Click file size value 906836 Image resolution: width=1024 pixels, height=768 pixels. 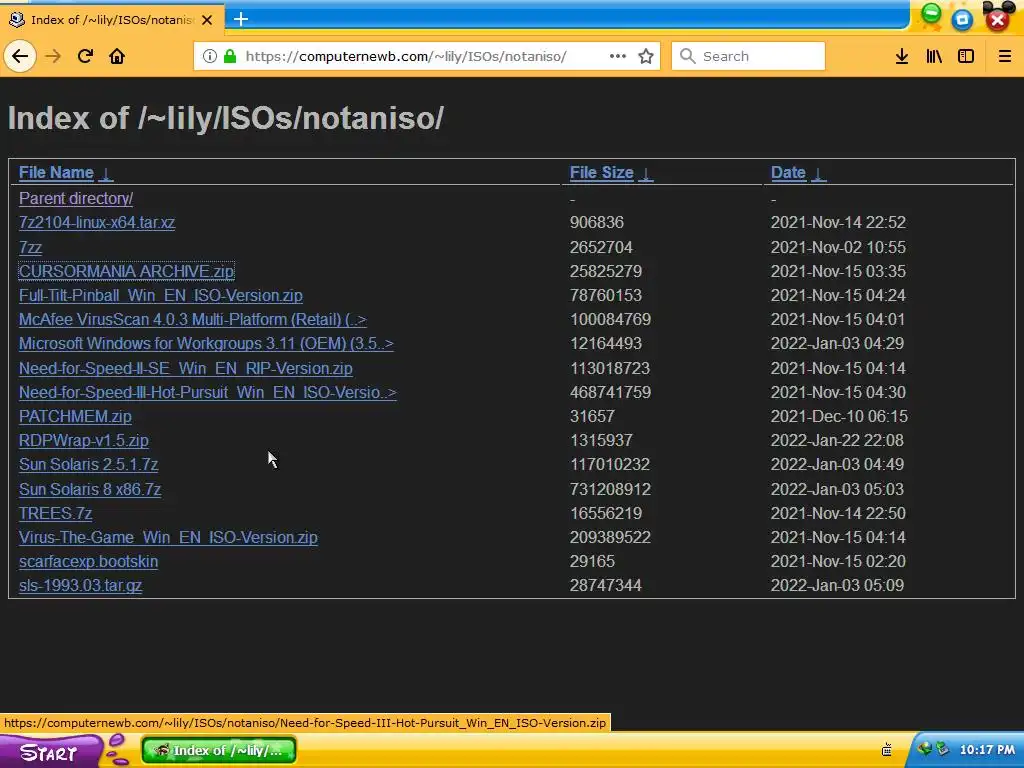click(597, 223)
